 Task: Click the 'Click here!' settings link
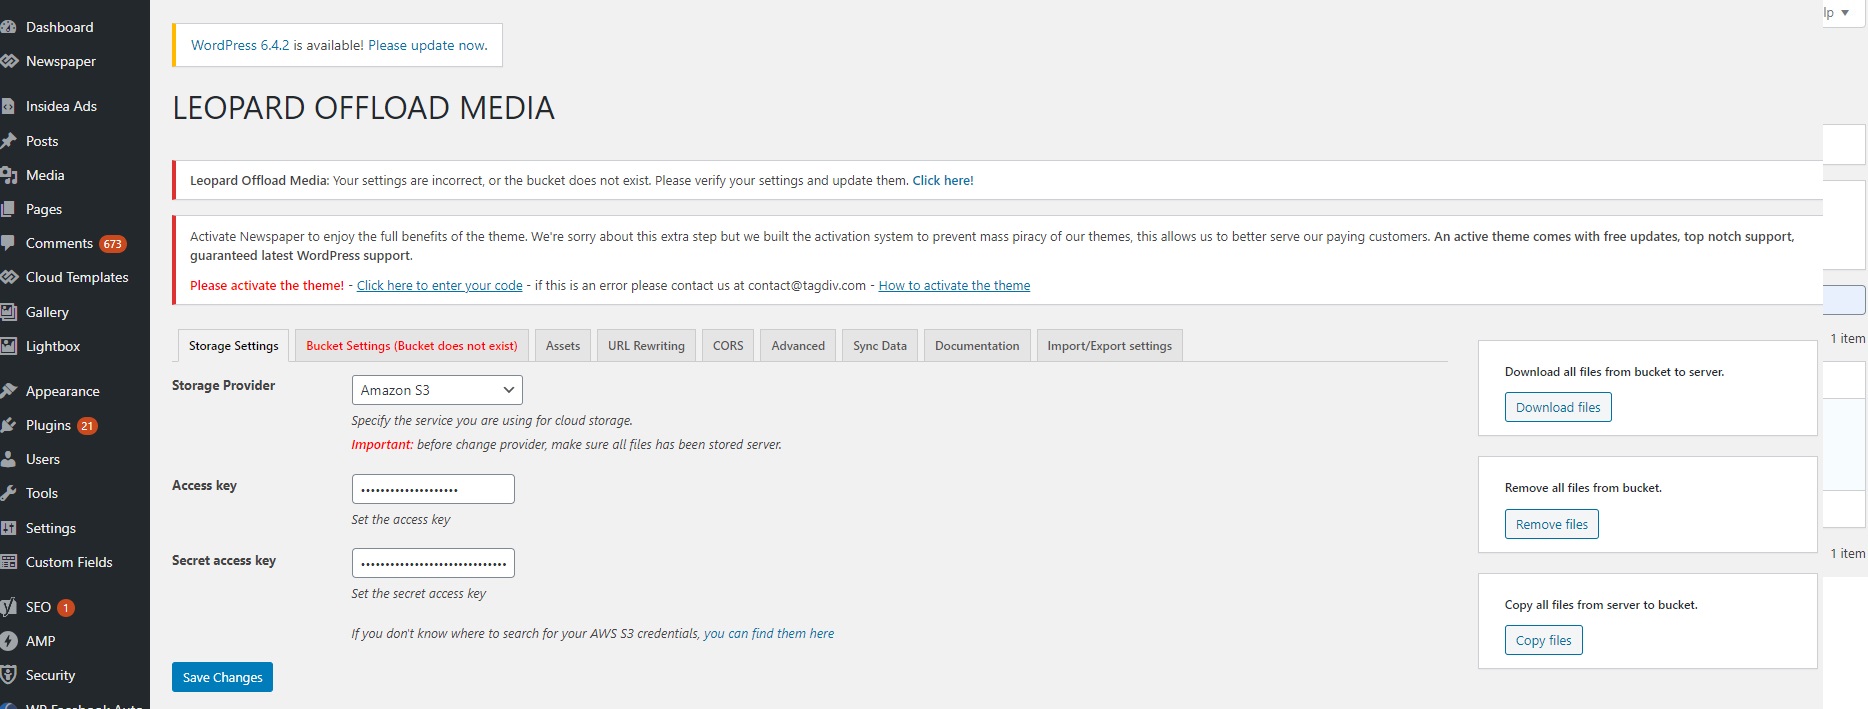click(943, 181)
